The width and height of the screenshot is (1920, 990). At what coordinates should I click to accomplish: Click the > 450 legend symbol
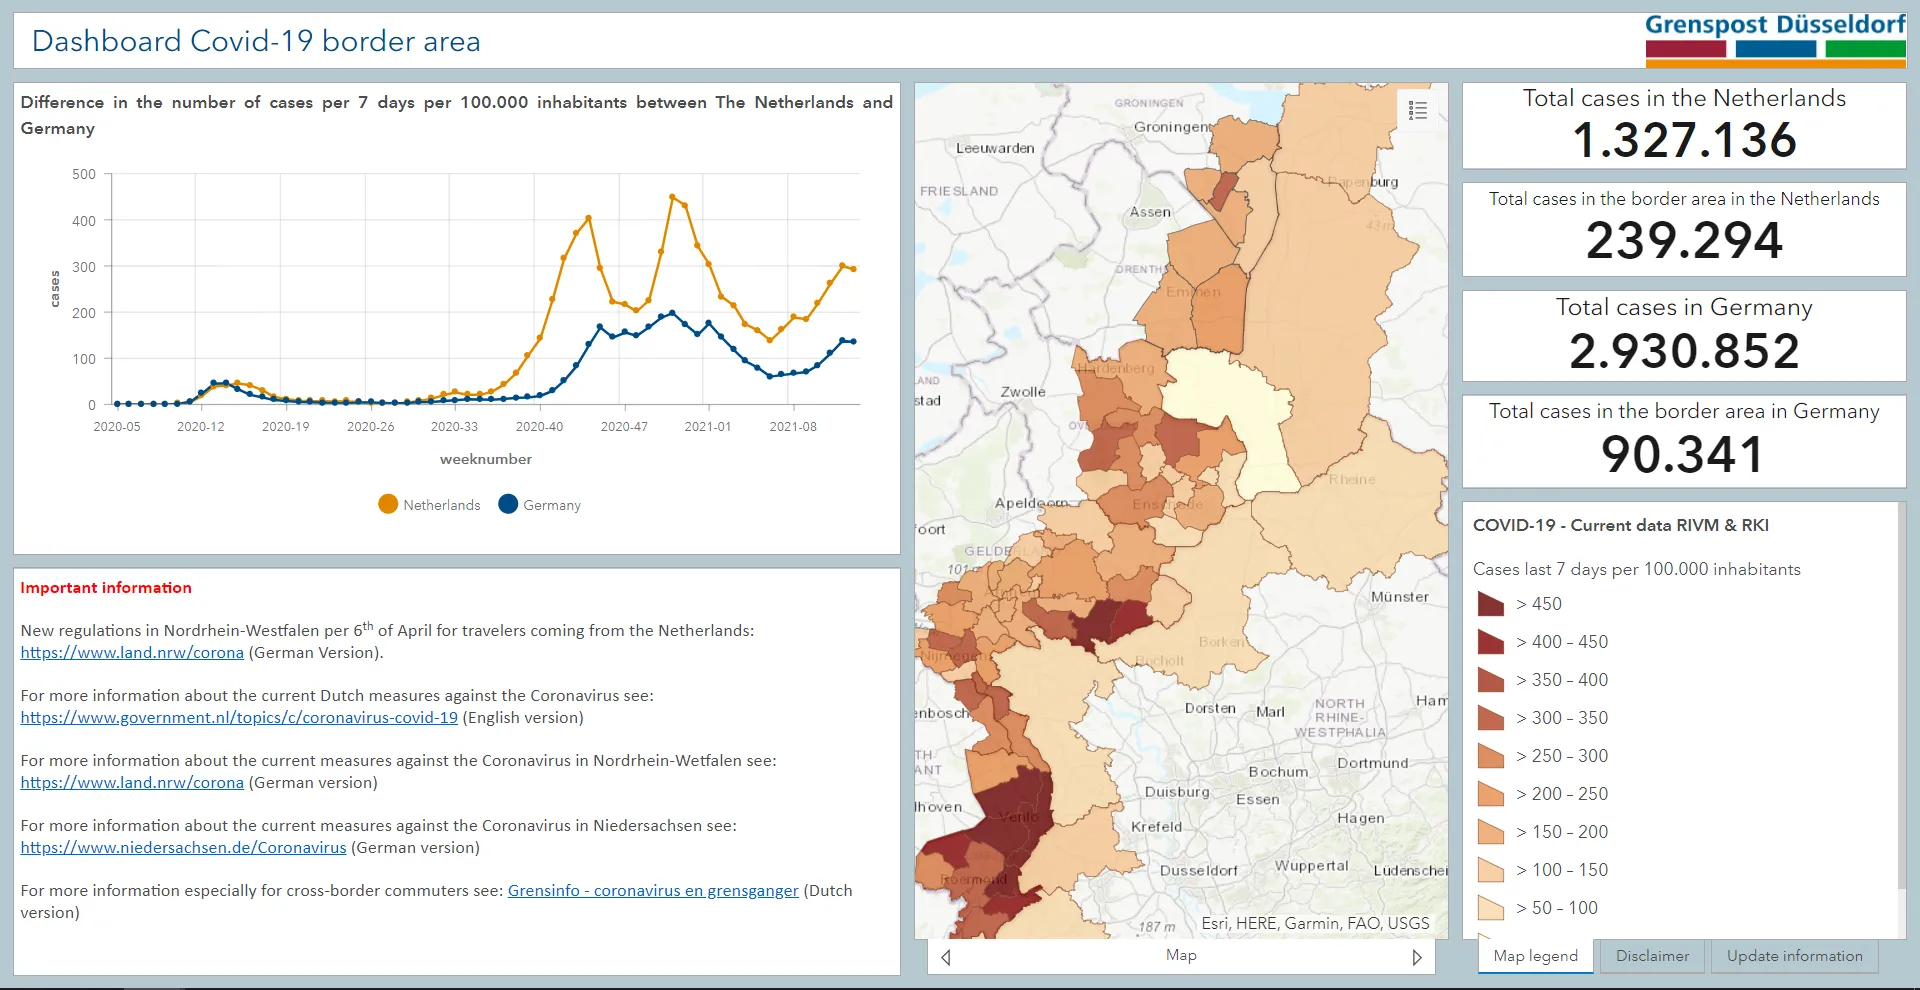(1490, 604)
